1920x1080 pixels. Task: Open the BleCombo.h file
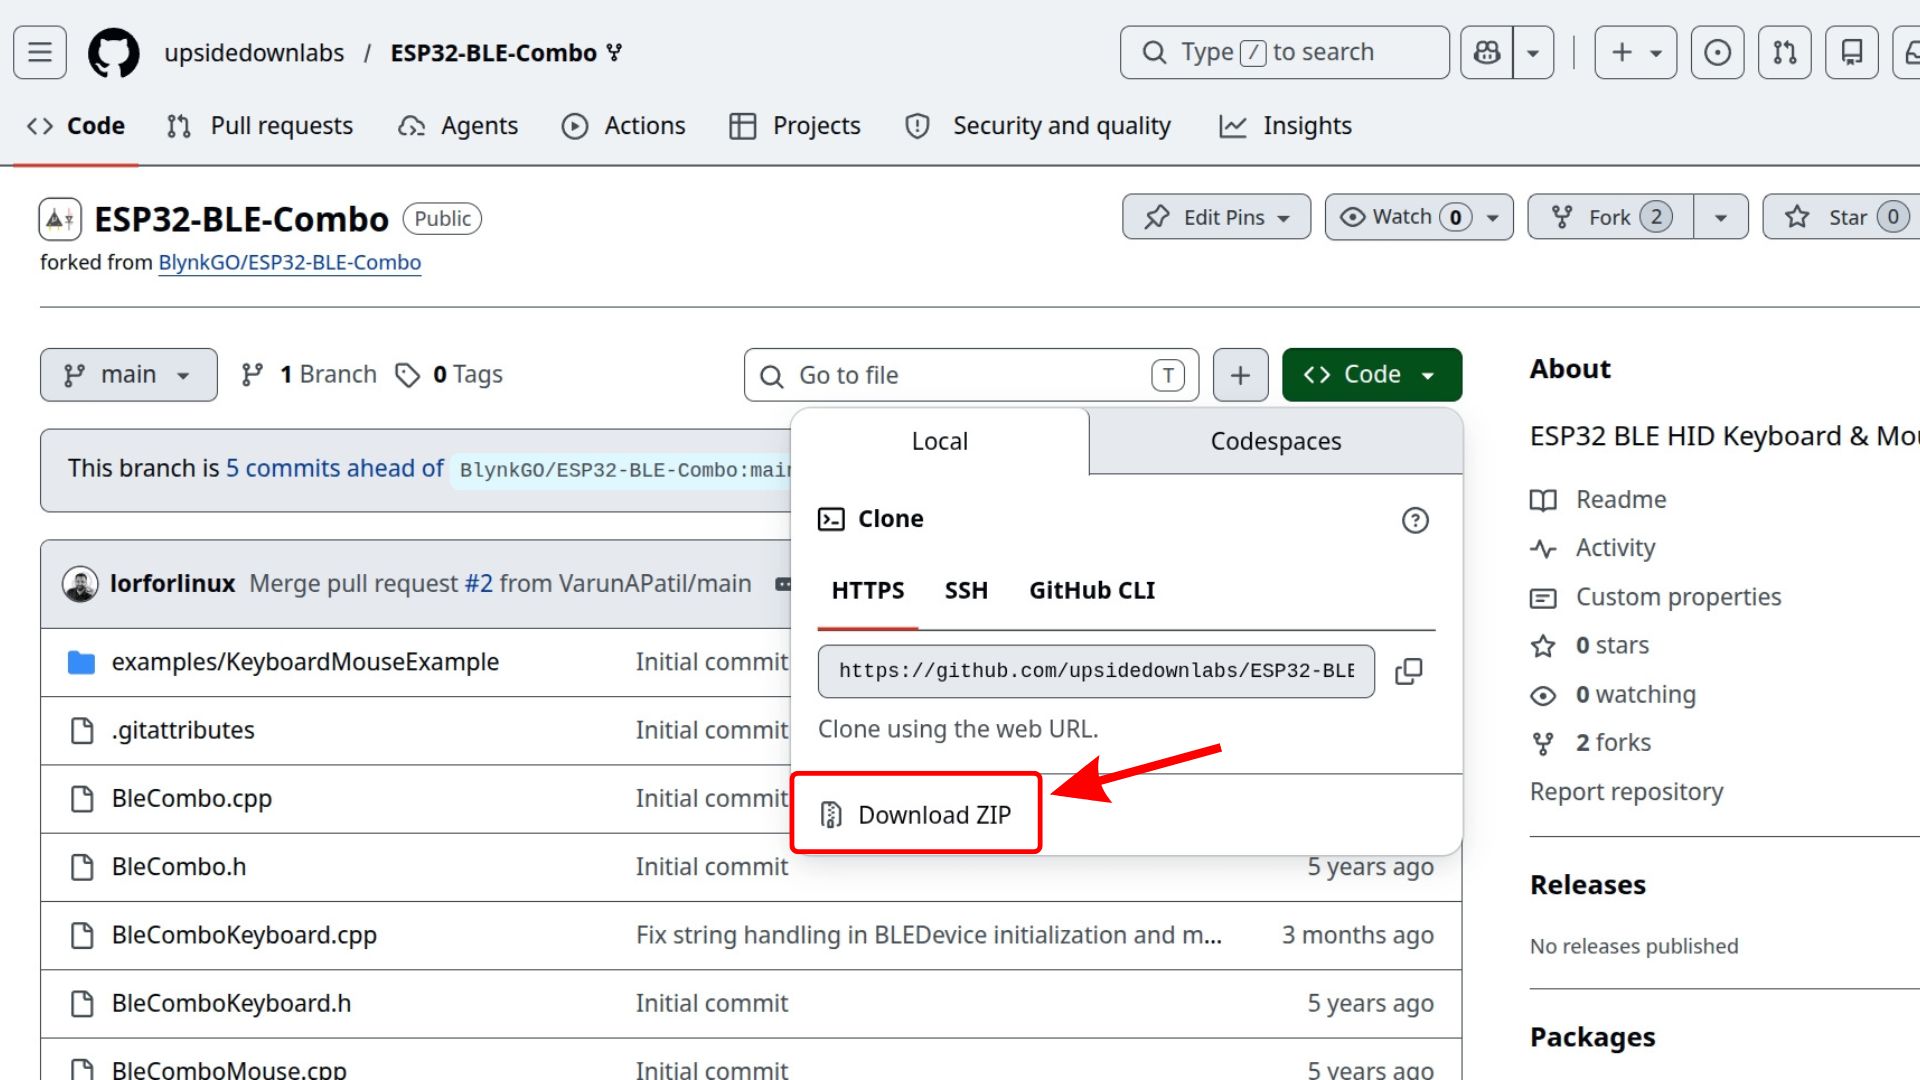click(179, 867)
